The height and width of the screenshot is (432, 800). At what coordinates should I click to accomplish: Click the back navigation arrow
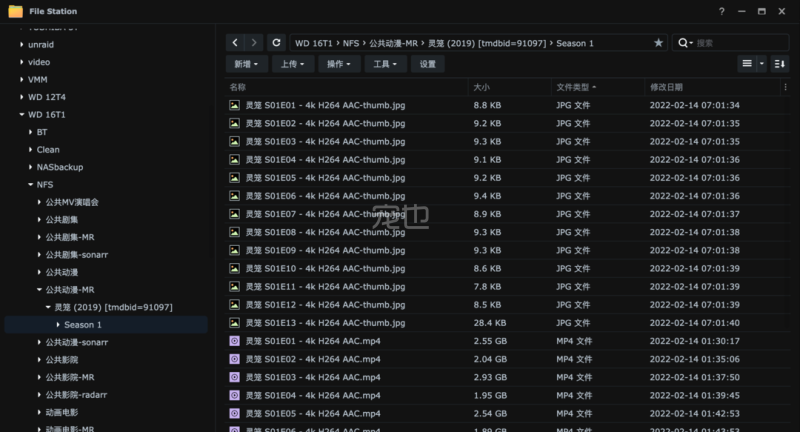[x=235, y=43]
